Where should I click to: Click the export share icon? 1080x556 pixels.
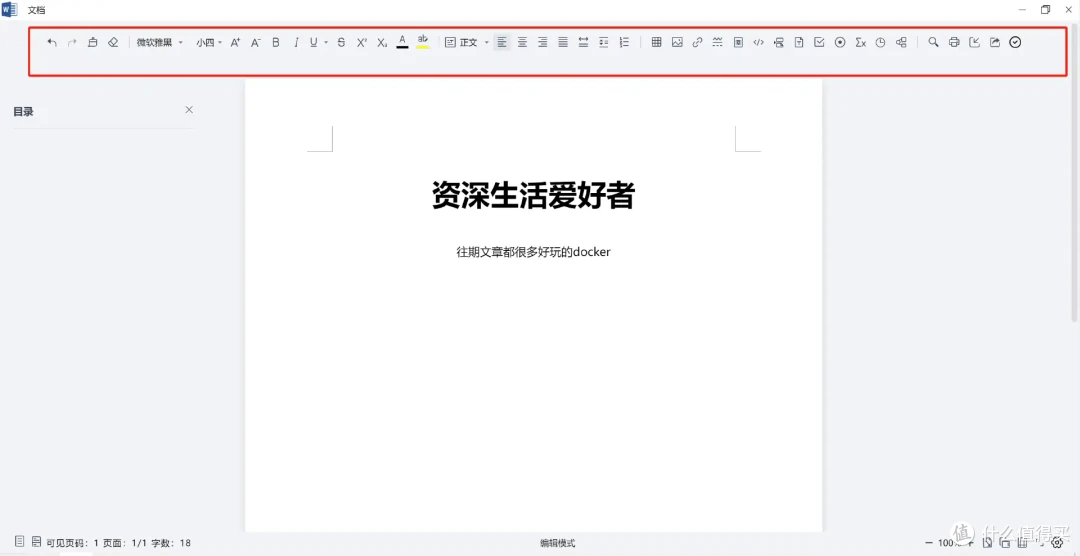tap(995, 43)
